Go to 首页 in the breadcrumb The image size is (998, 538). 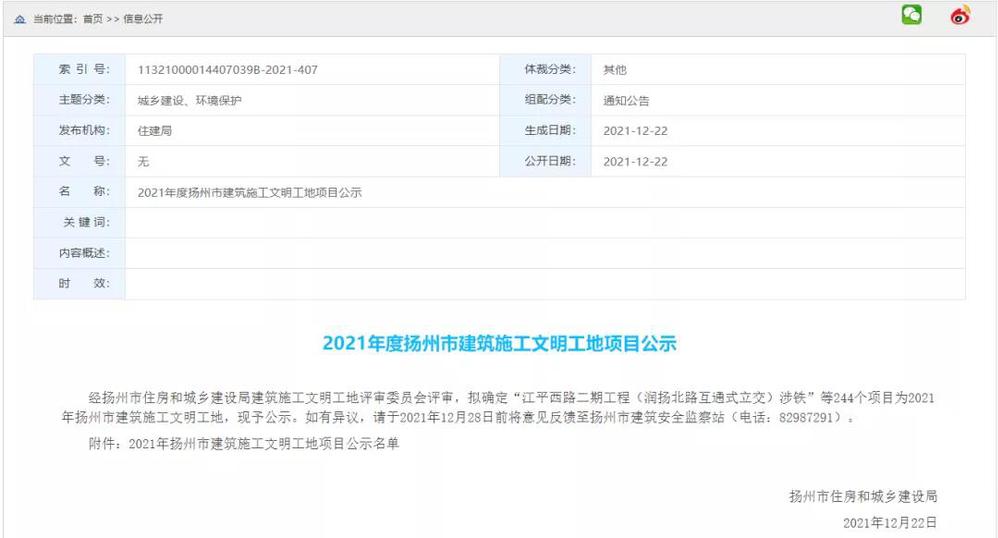point(93,19)
